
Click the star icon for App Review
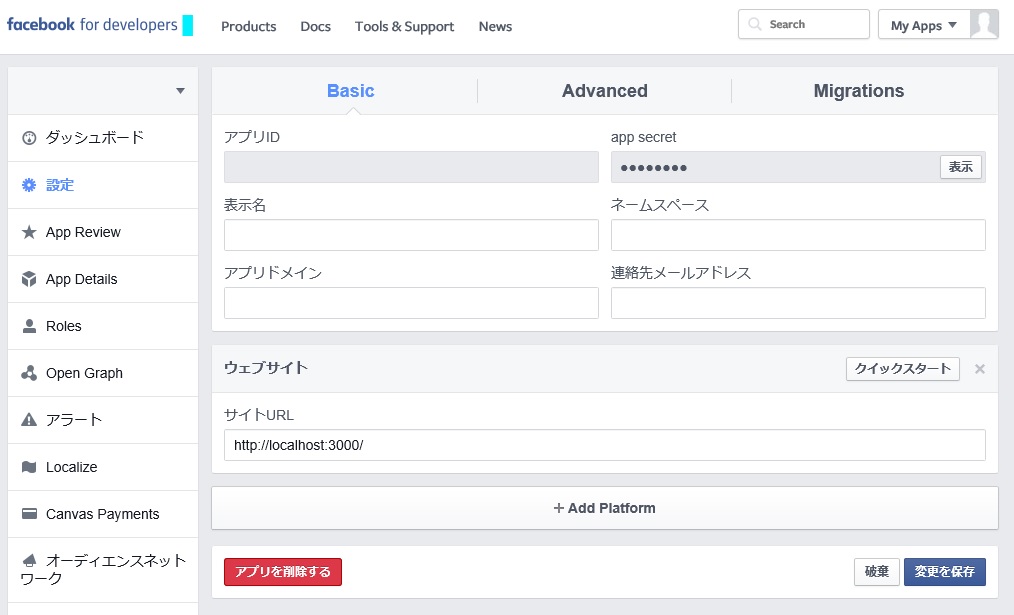tap(29, 232)
